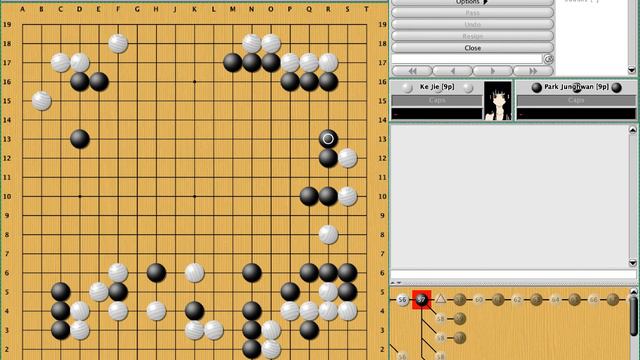This screenshot has width=640, height=360.
Task: Select the Park Junghwan [9p] player name
Action: 576,87
